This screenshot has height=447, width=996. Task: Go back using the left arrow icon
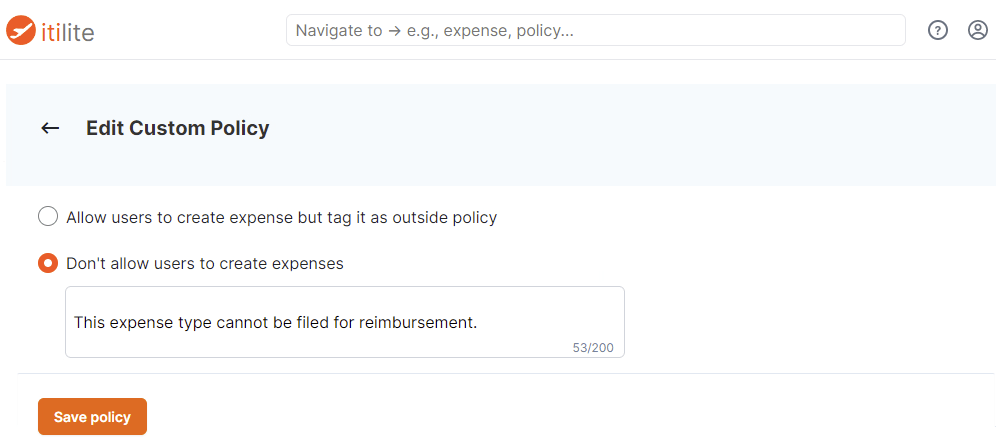[50, 128]
